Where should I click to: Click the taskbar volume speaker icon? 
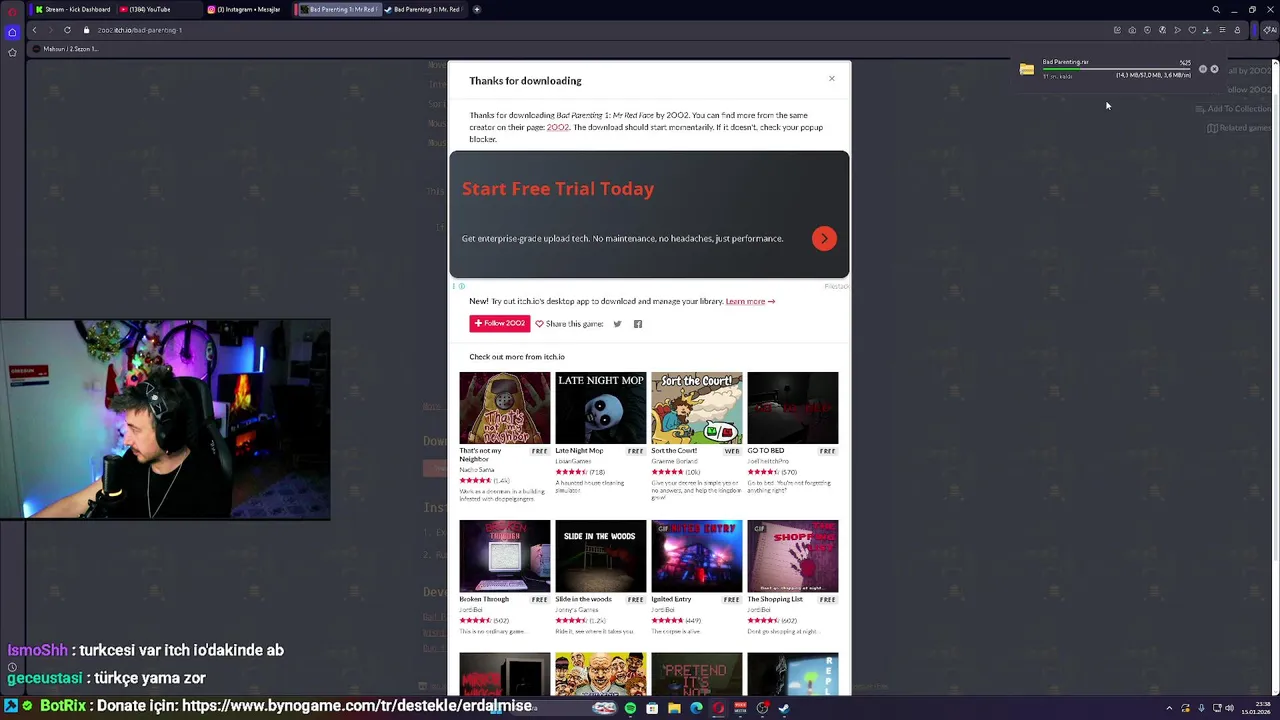(1230, 708)
